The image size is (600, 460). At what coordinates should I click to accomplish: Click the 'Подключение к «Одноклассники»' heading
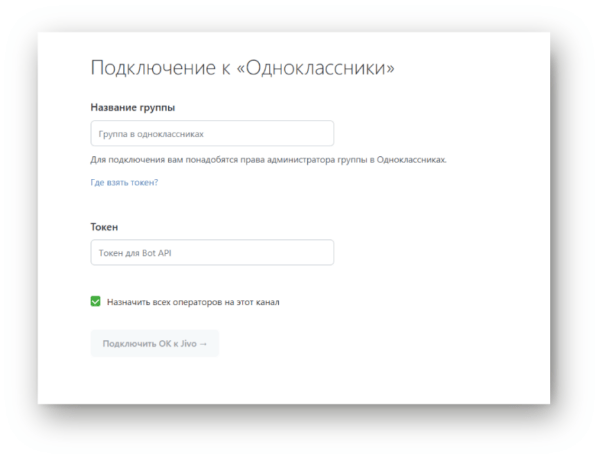pos(242,68)
